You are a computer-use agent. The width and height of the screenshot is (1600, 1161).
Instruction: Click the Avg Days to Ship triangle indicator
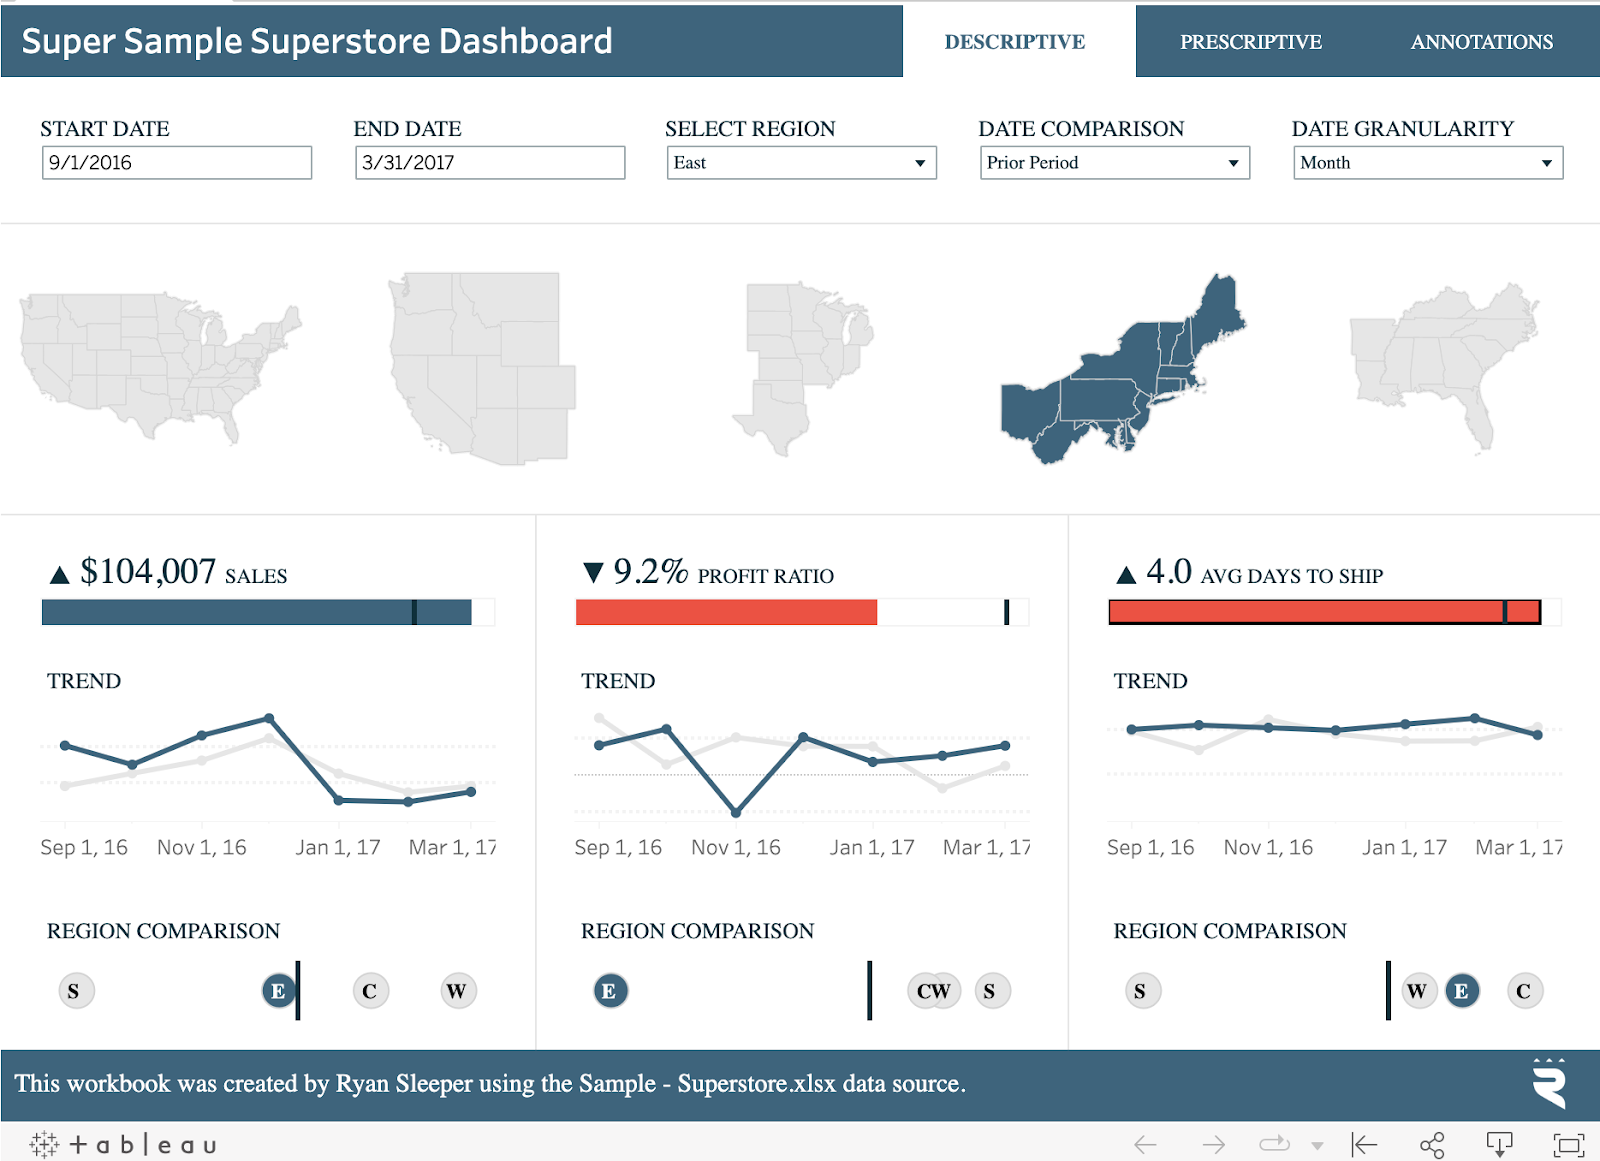[1126, 574]
